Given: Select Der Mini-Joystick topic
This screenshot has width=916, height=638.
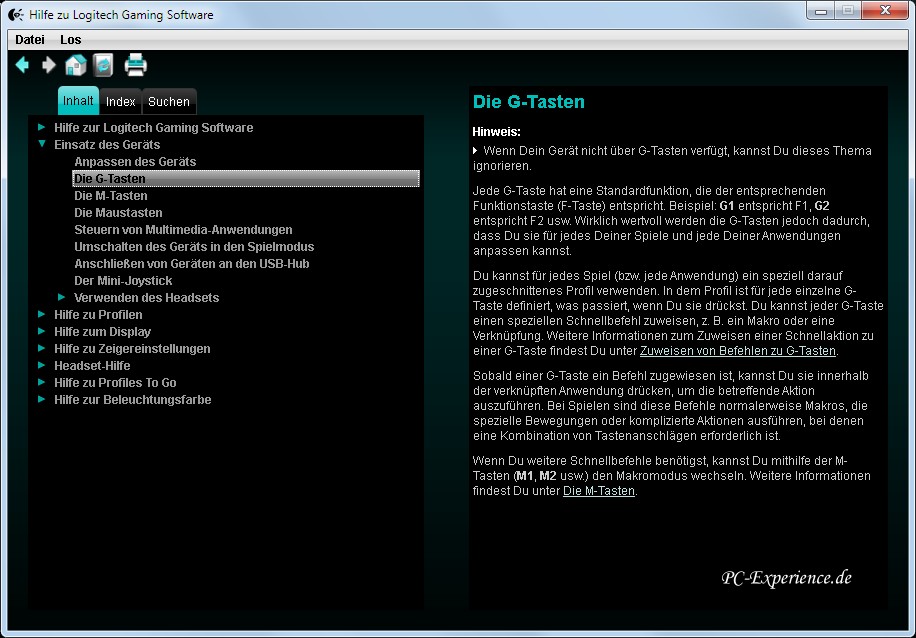Looking at the screenshot, I should 123,281.
